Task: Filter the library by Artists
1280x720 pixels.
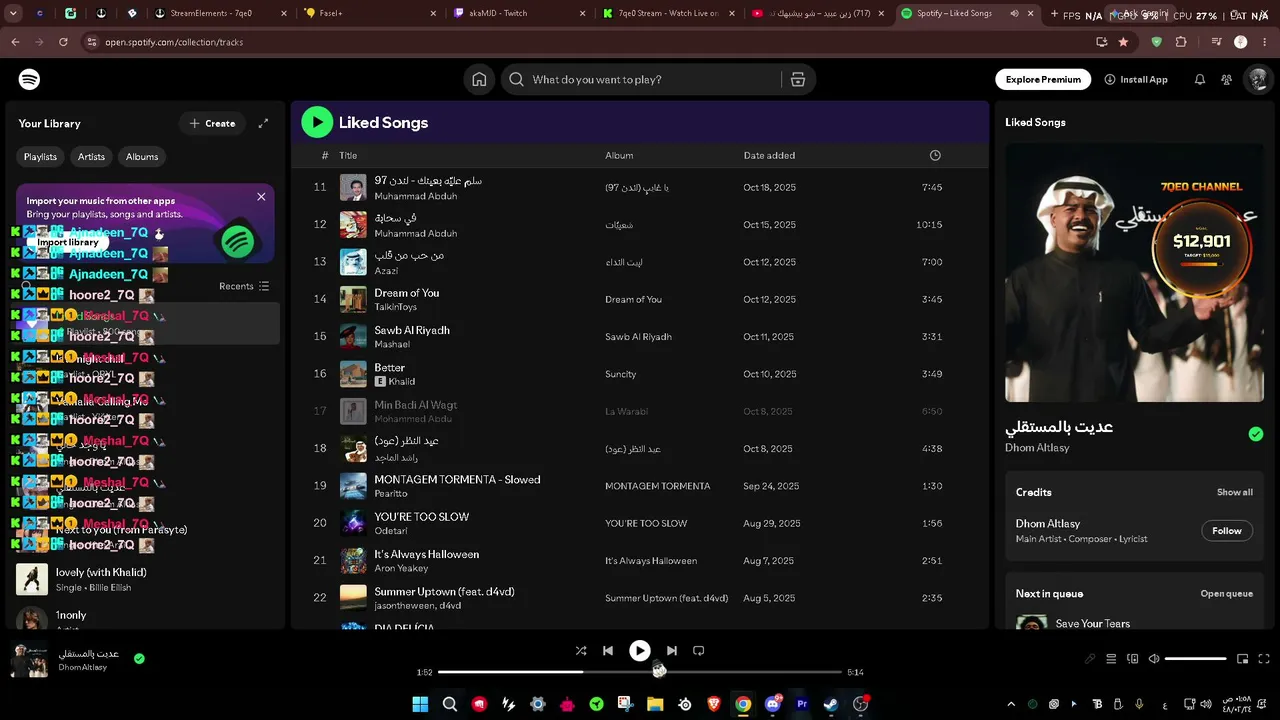Action: pyautogui.click(x=91, y=157)
